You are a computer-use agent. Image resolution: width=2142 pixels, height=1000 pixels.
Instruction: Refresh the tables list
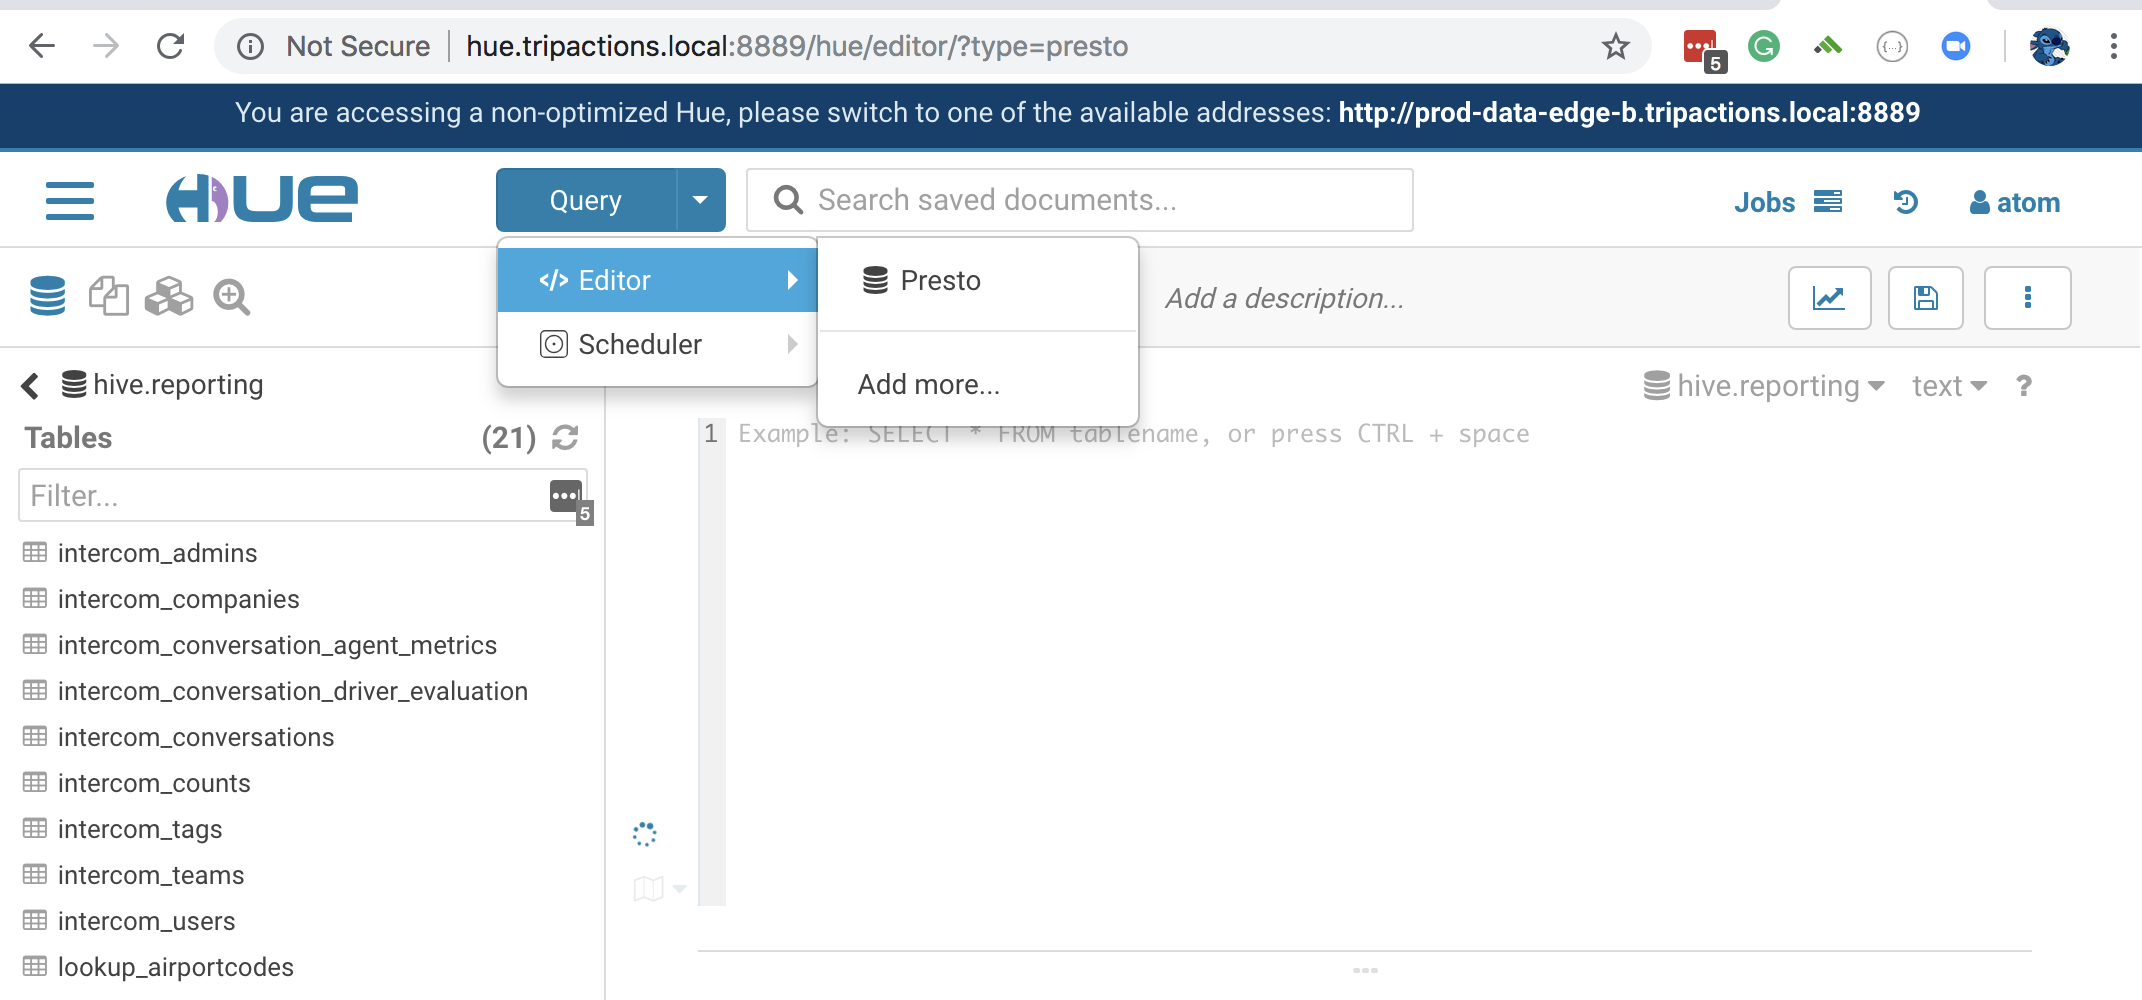coord(565,438)
